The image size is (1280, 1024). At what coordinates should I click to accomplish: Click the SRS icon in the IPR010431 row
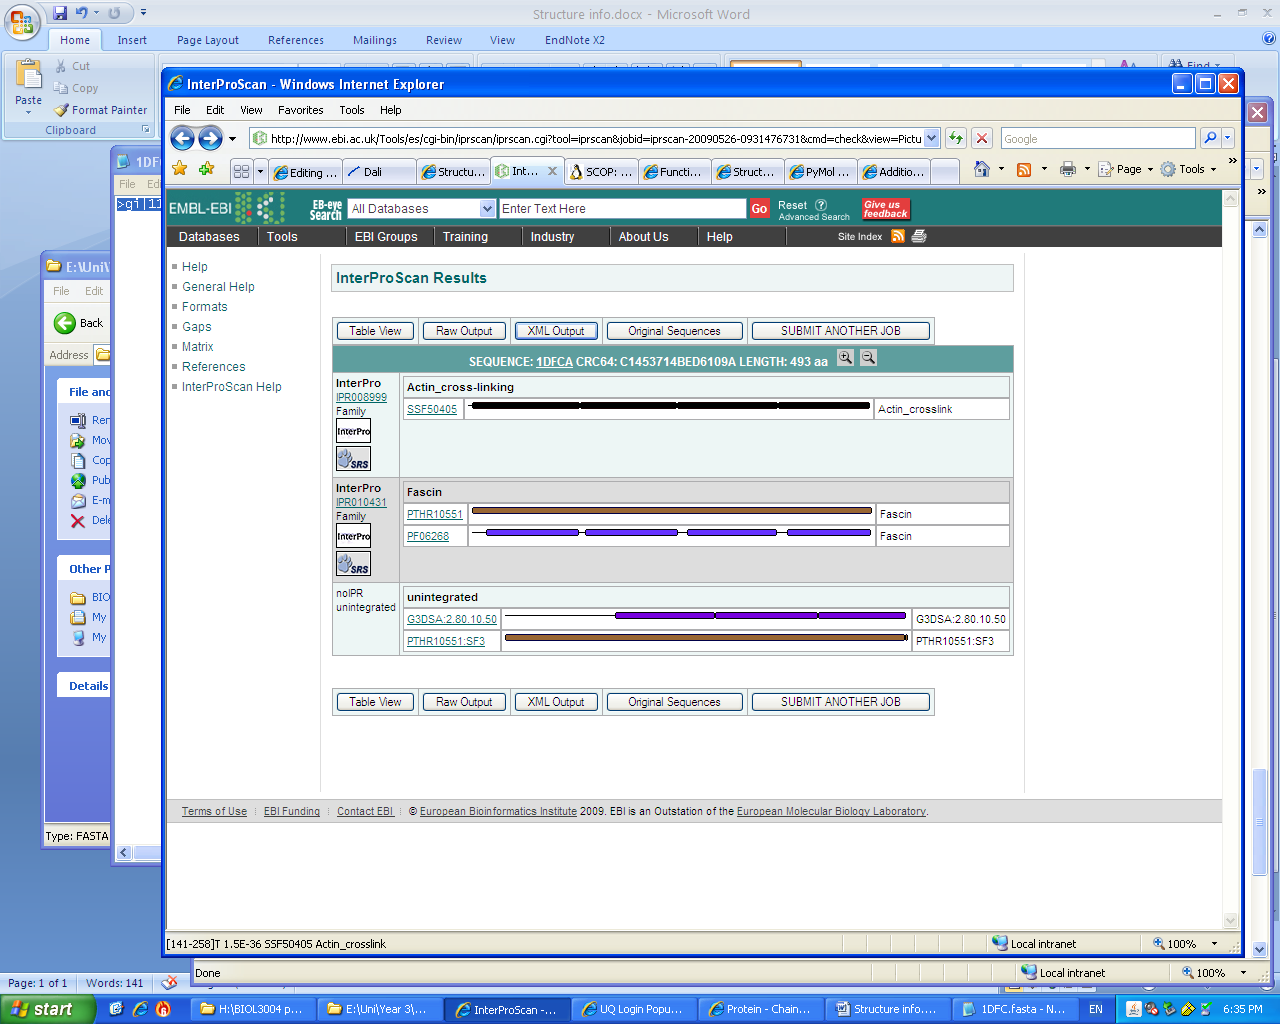353,564
